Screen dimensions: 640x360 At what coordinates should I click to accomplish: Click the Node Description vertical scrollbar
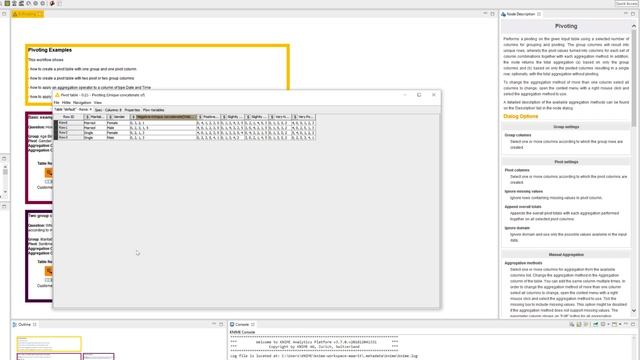(633, 77)
